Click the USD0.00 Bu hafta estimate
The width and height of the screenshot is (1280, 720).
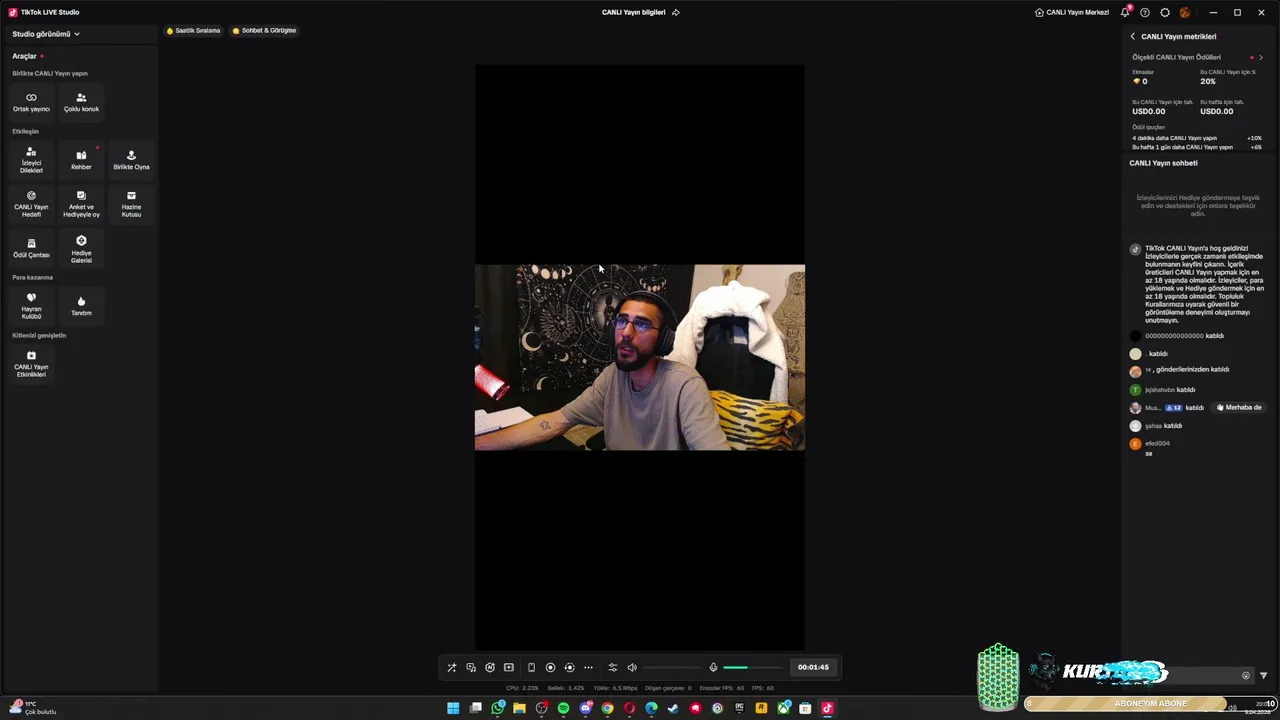(1217, 111)
